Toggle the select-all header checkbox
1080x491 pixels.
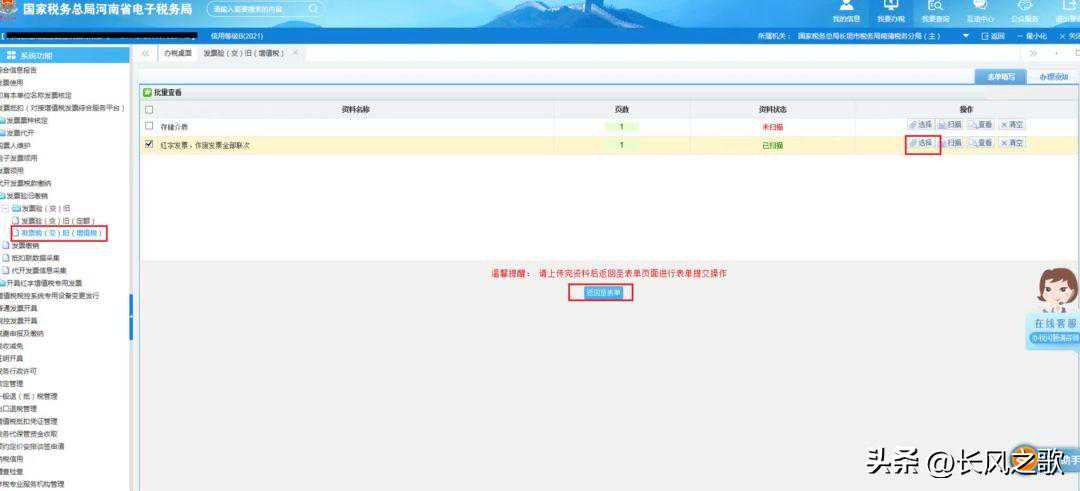(x=149, y=109)
